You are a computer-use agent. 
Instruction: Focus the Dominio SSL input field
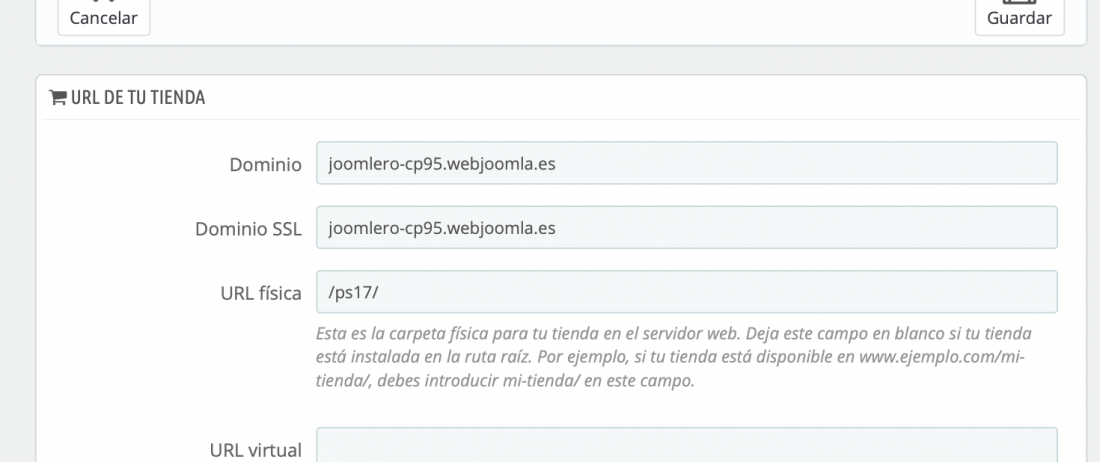pos(687,227)
